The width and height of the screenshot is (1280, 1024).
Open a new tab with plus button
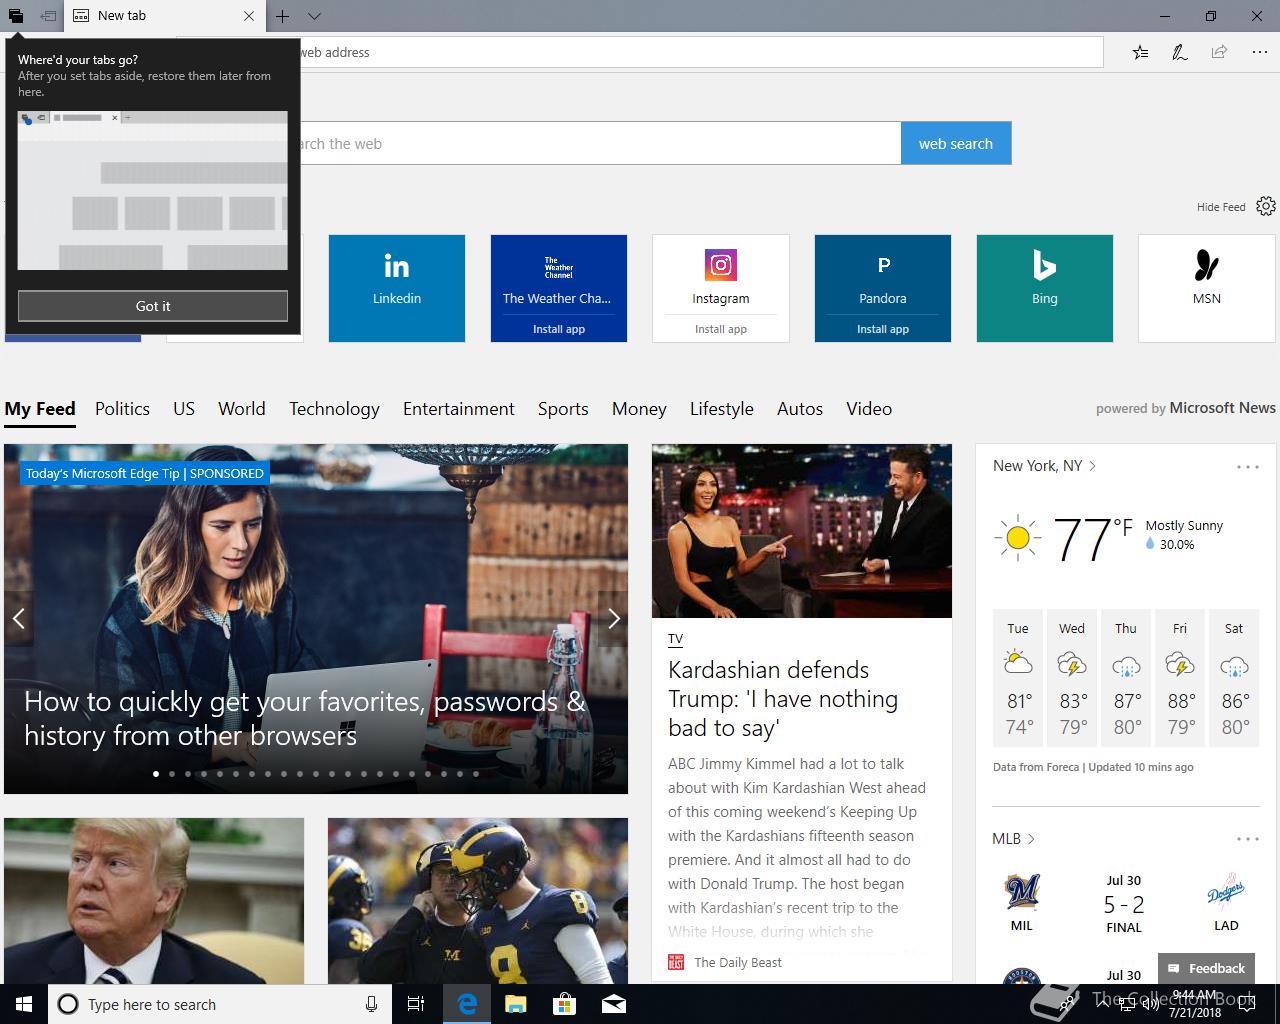[283, 16]
